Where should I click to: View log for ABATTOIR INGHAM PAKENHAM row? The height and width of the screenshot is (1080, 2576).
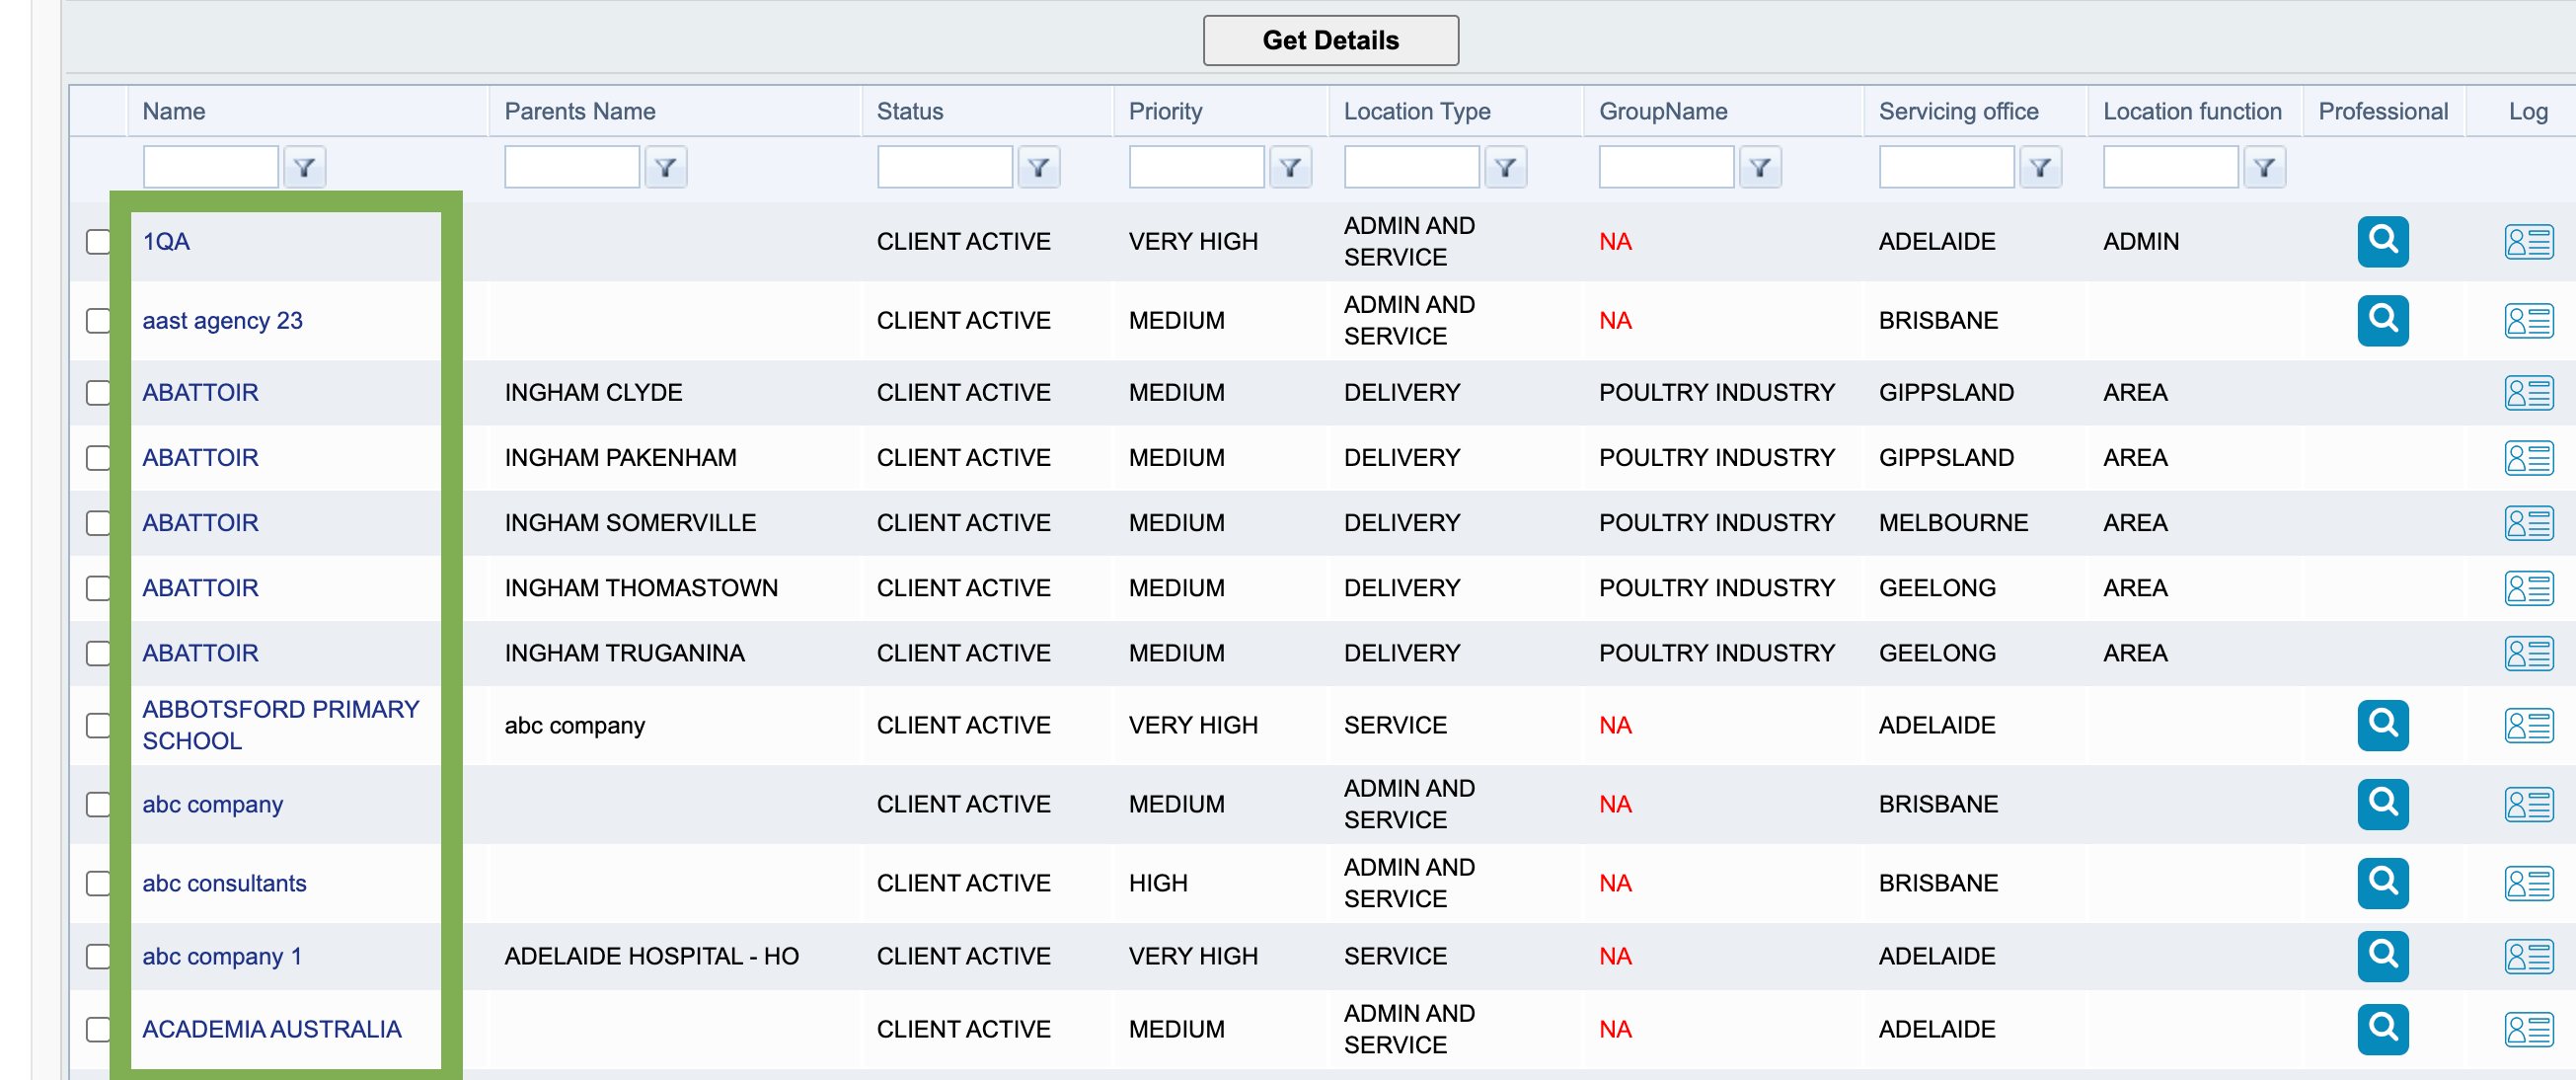(2528, 457)
